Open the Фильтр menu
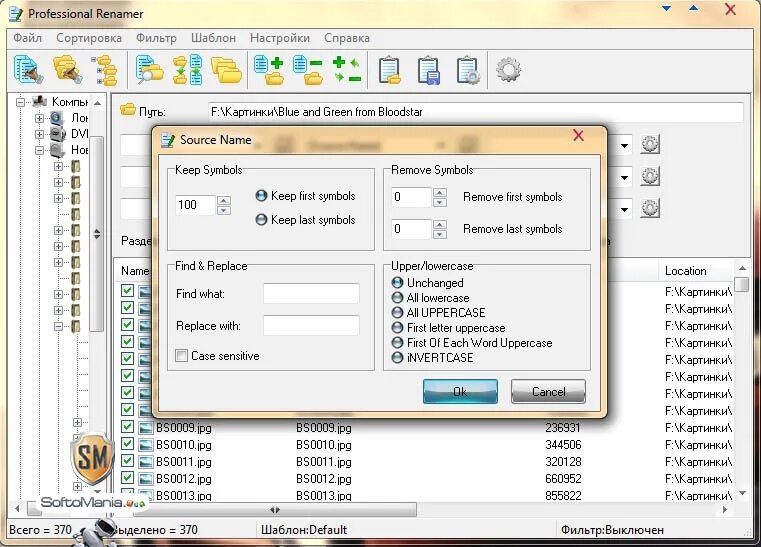 click(156, 38)
